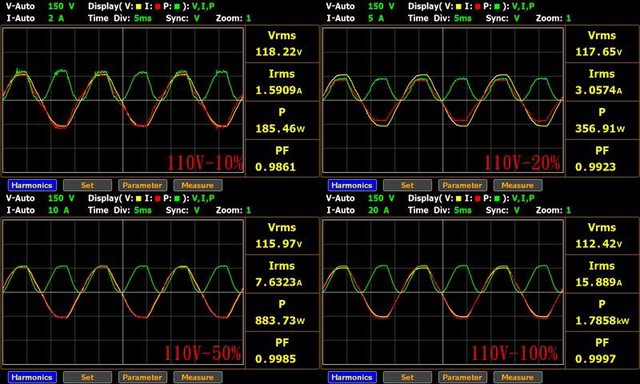The height and width of the screenshot is (384, 640).
Task: Select the Zoom 1 value in 110V-10% panel
Action: [249, 18]
